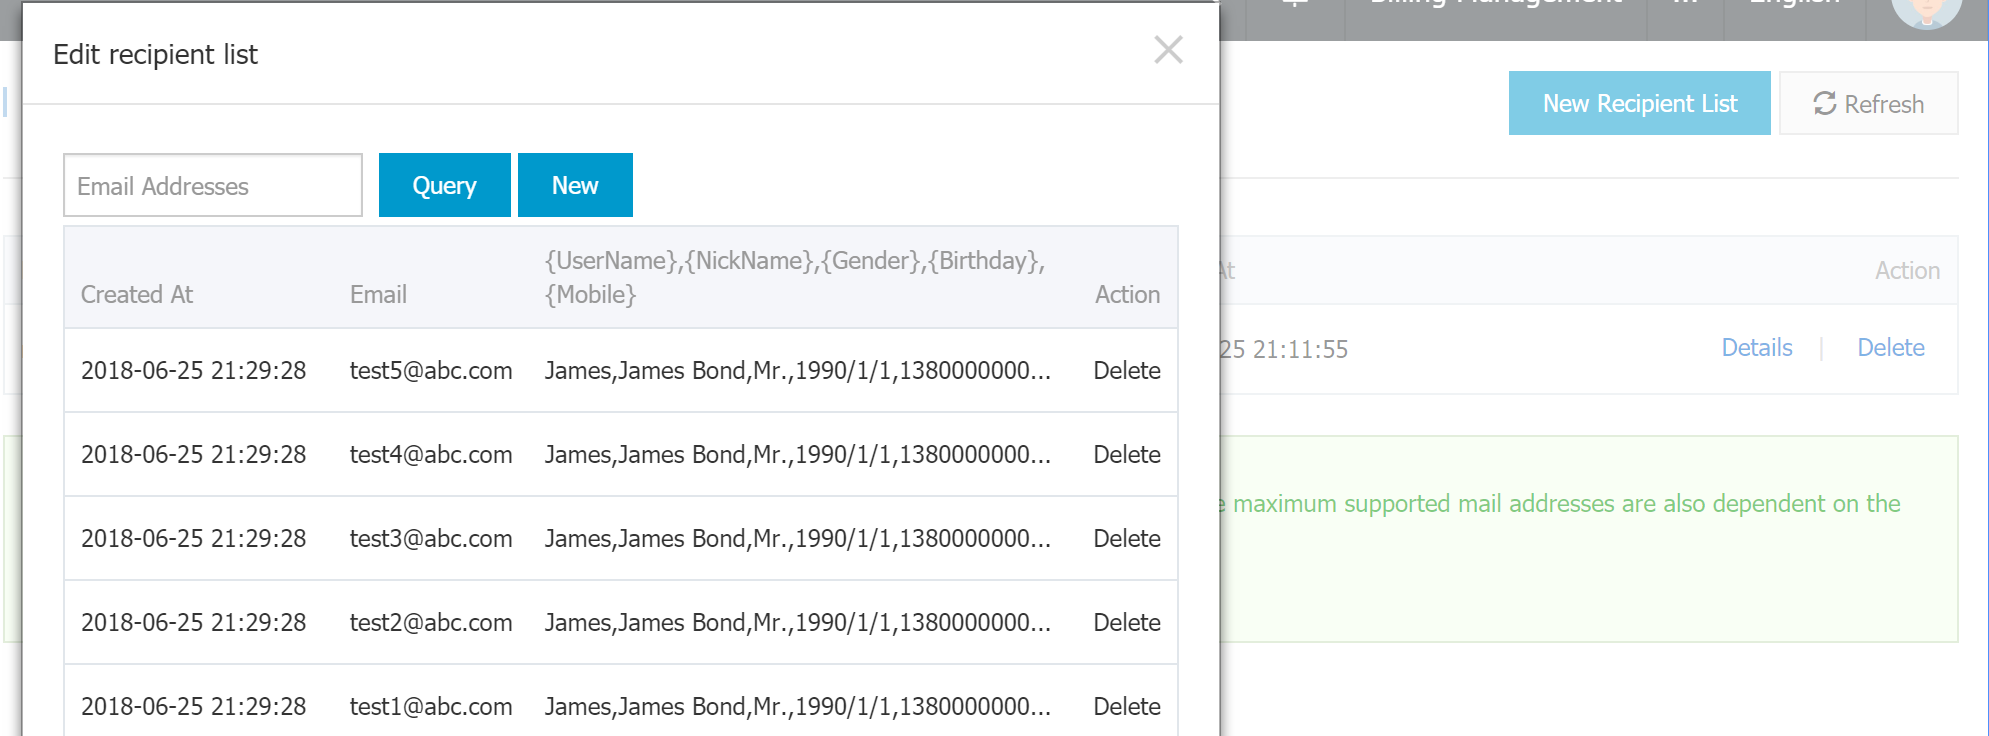Click the New Recipient List button
This screenshot has width=1989, height=736.
[x=1640, y=103]
